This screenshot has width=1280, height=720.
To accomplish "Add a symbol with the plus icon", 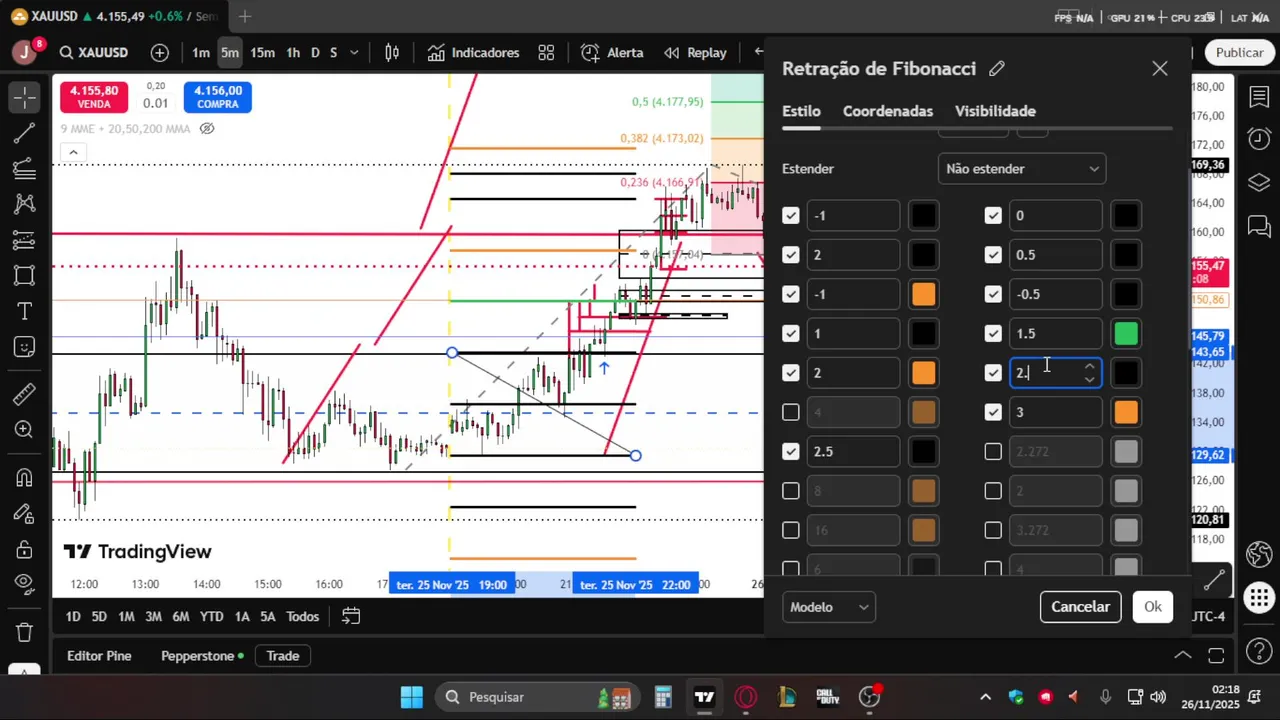I will pyautogui.click(x=160, y=52).
